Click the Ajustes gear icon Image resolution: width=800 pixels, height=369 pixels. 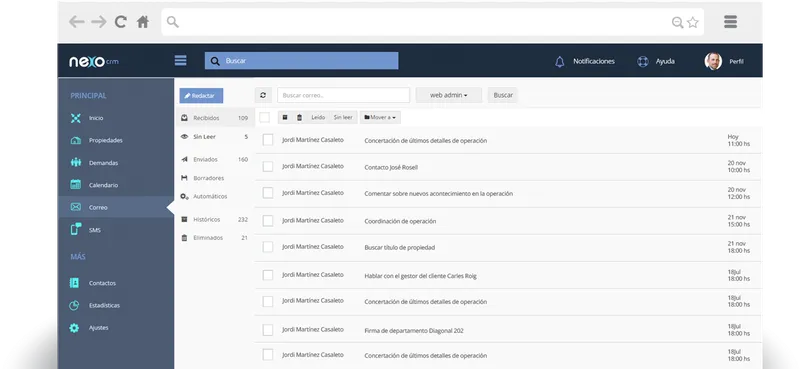point(74,328)
